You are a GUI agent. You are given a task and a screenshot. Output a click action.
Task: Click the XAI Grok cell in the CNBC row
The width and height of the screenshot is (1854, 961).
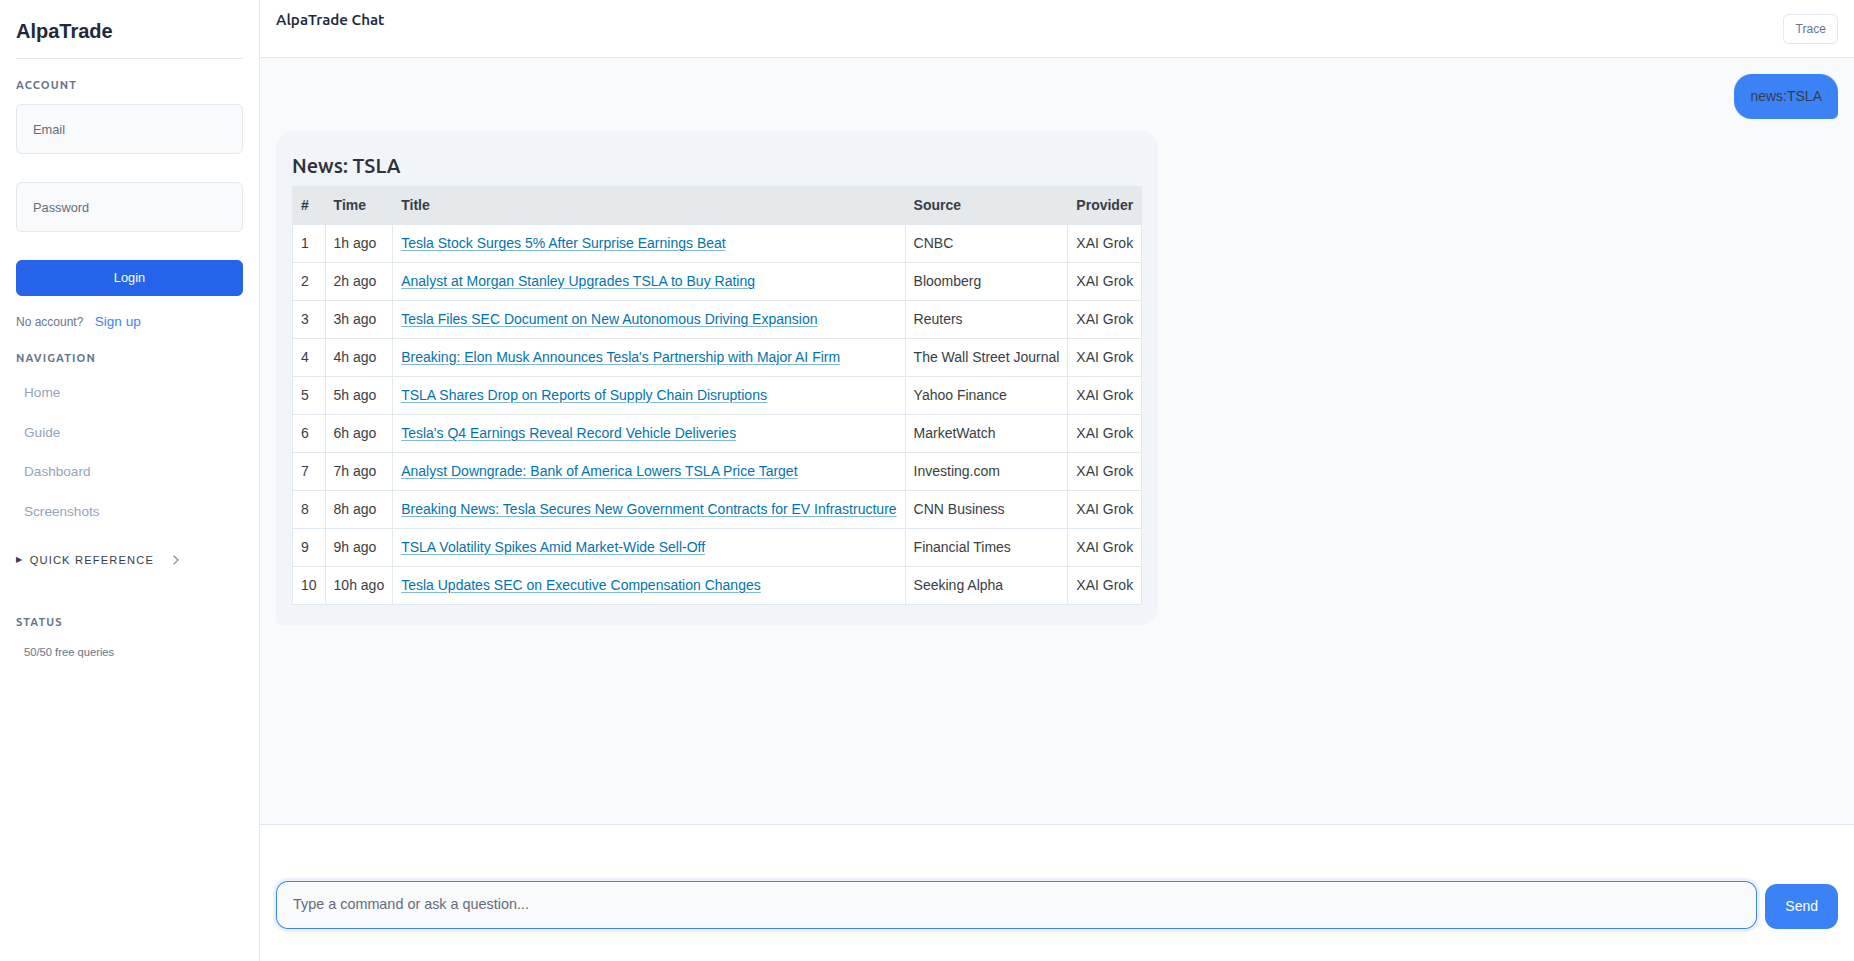[x=1105, y=243]
